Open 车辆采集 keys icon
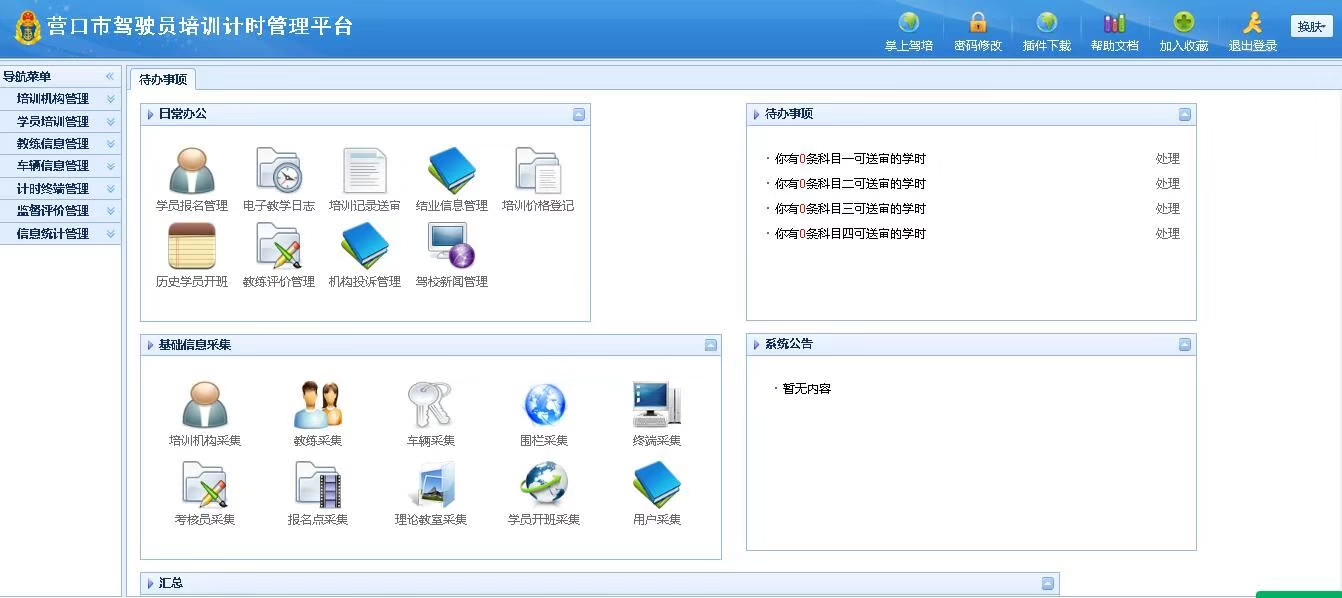The image size is (1342, 598). pyautogui.click(x=431, y=405)
